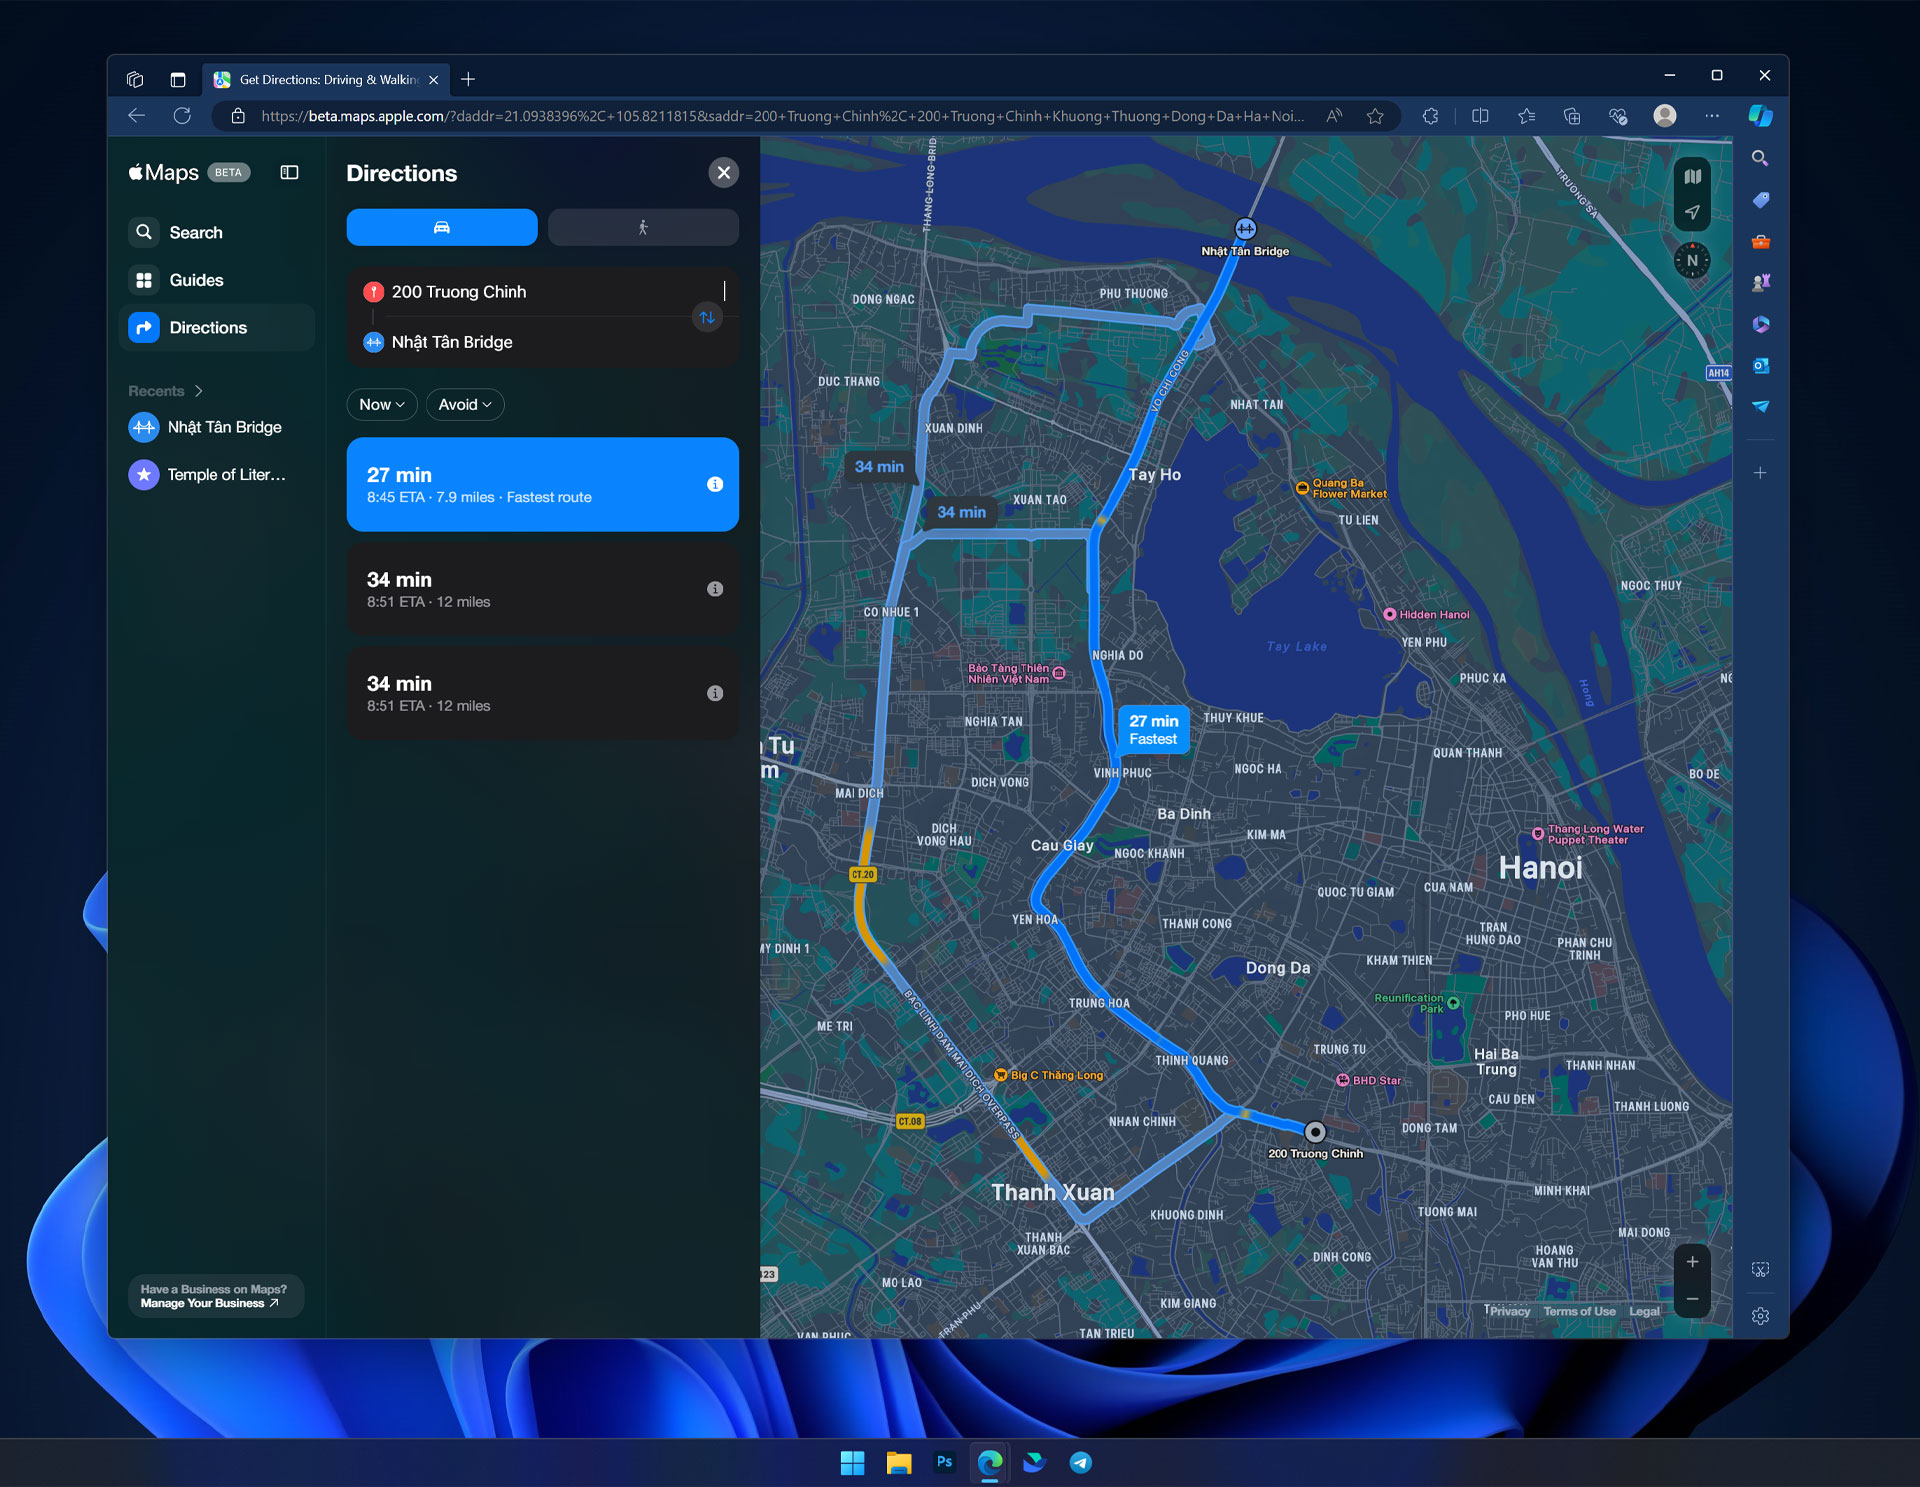Open the Now departure time dropdown

382,404
